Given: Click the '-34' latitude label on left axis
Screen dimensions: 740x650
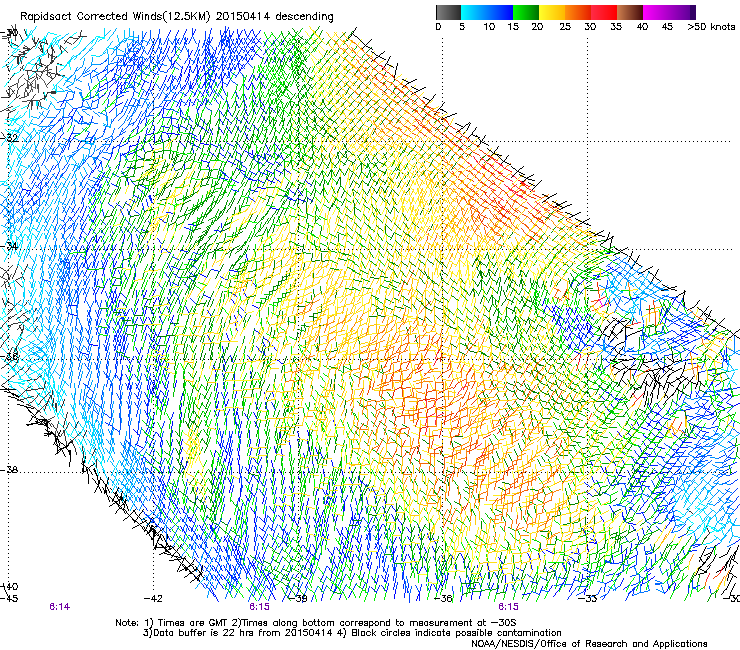Looking at the screenshot, I should pos(9,246).
